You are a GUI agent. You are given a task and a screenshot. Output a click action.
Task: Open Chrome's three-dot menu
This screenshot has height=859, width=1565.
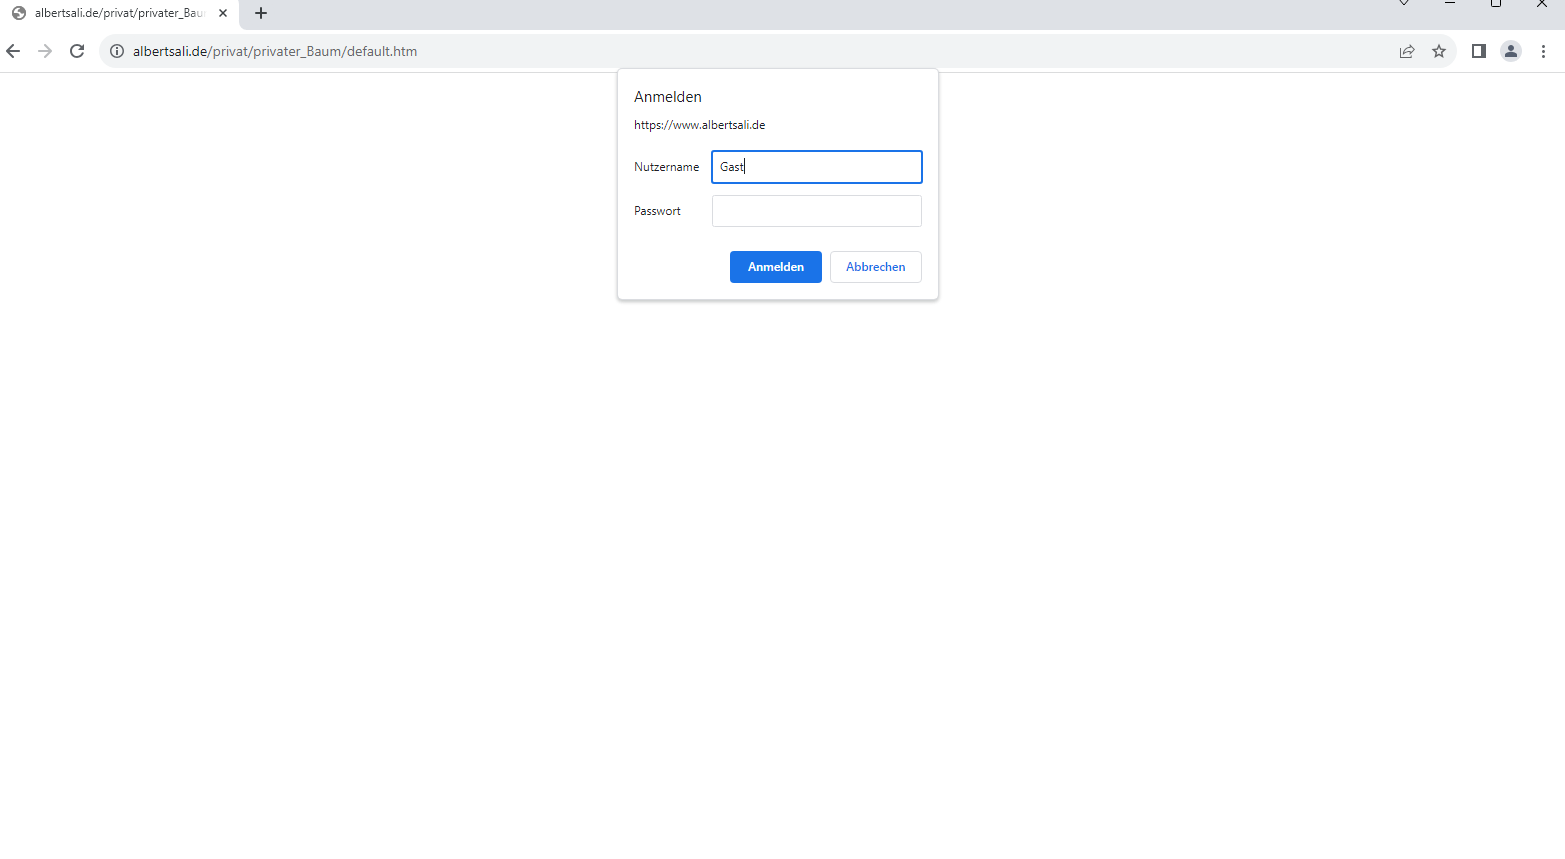coord(1543,51)
